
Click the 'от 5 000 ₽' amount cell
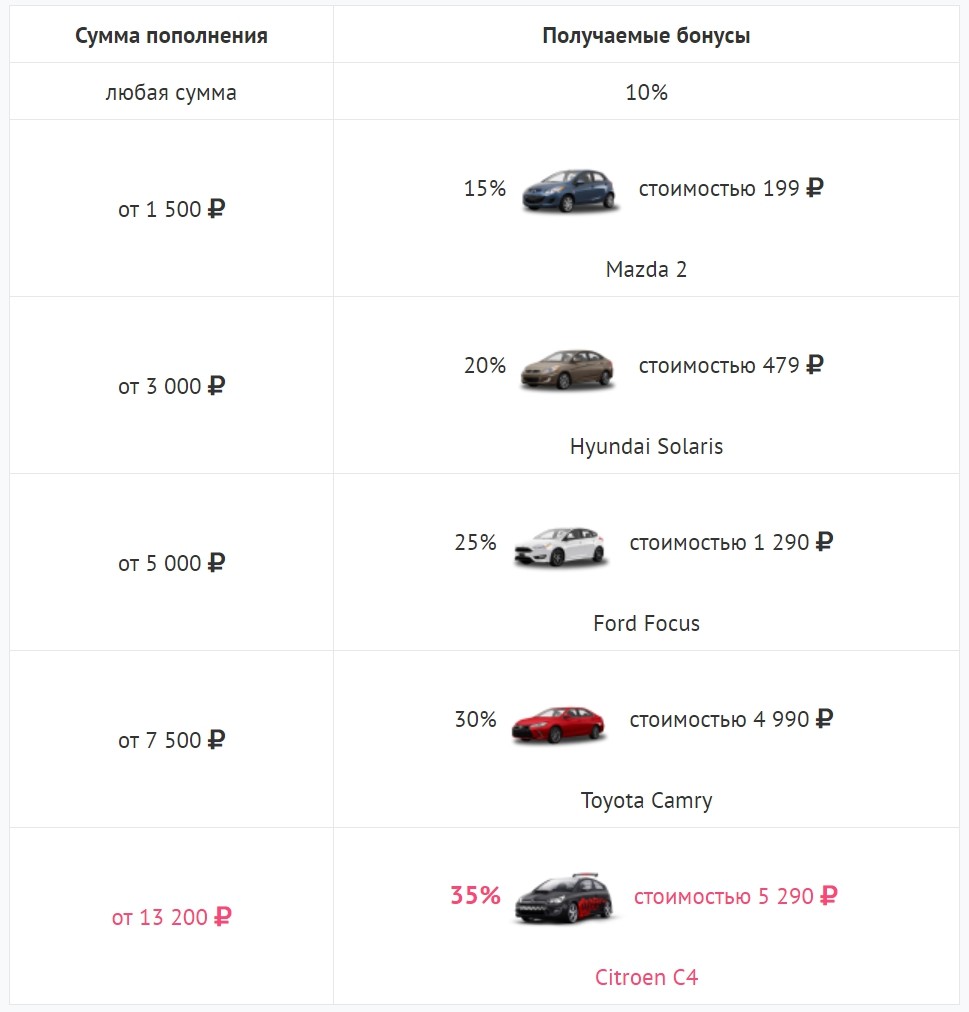(171, 563)
